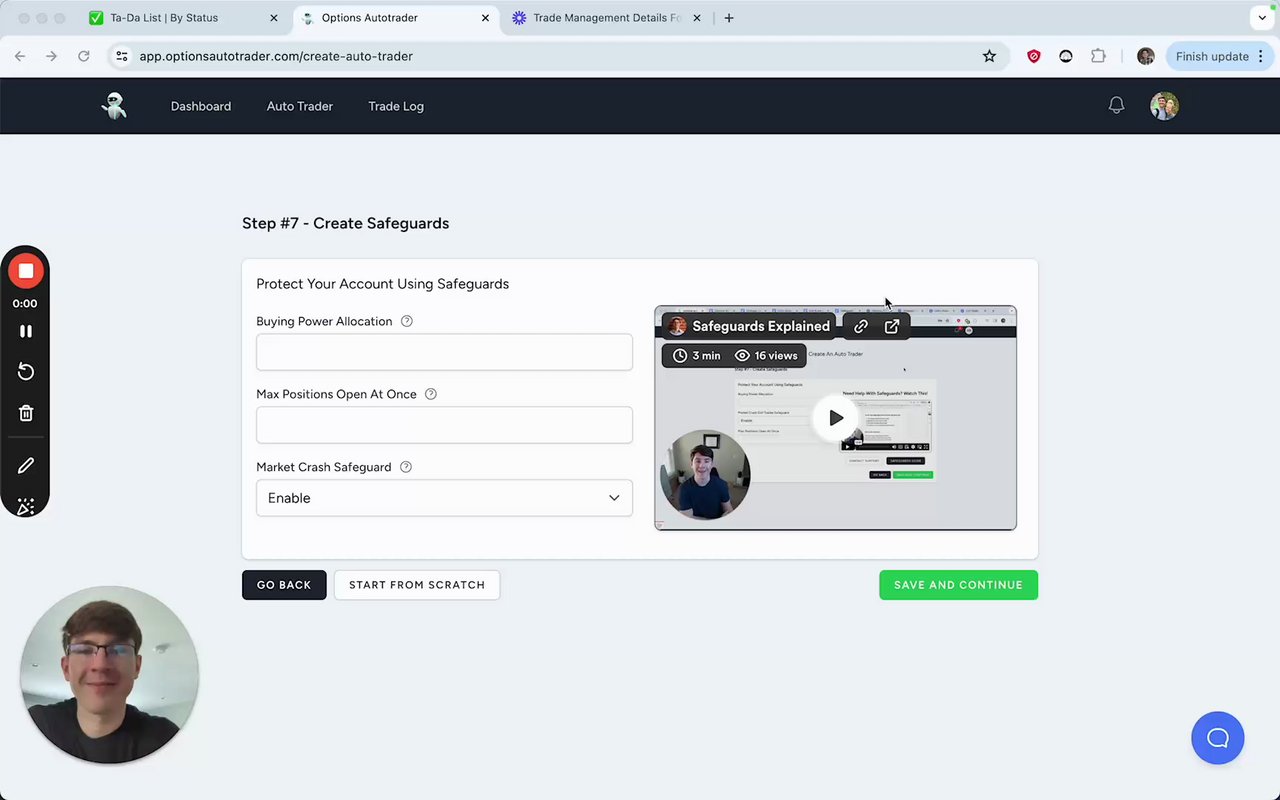
Task: Open Safeguards Explained video in new window
Action: coord(892,326)
